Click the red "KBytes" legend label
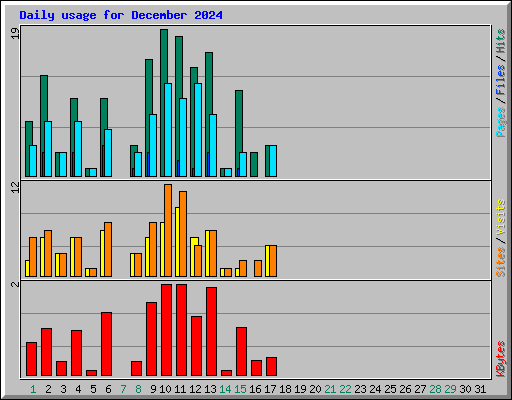Image resolution: width=512 pixels, height=400 pixels. (500, 359)
